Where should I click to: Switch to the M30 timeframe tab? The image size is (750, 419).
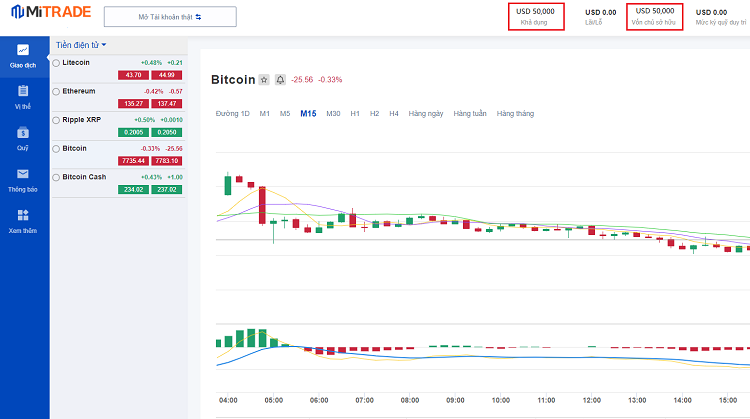pos(333,114)
